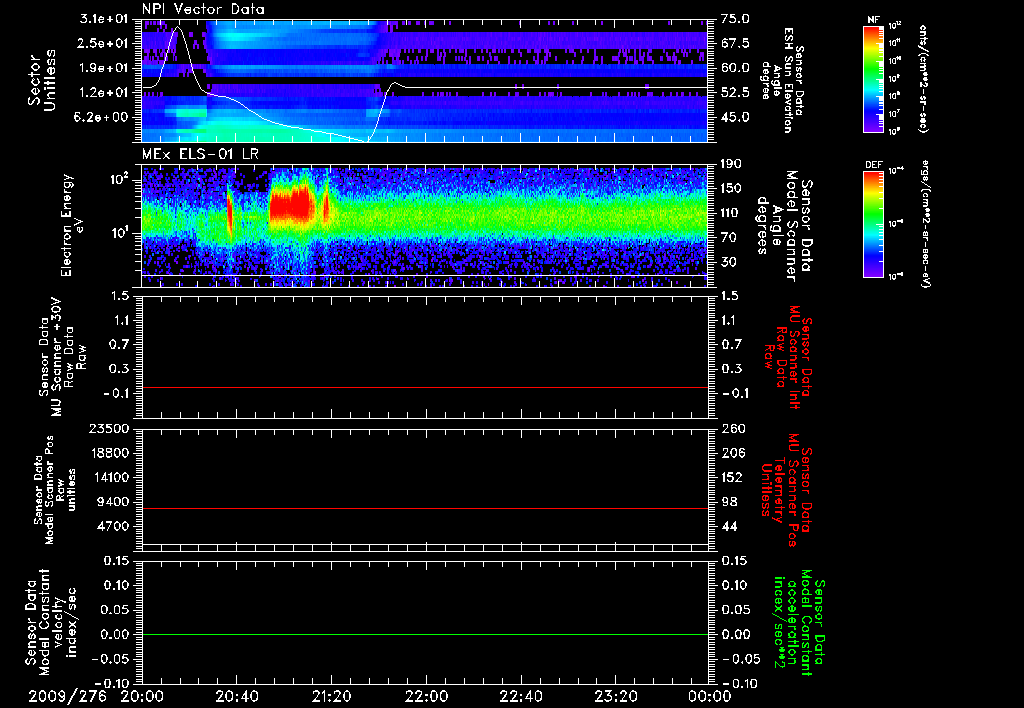Viewport: 1024px width, 708px height.
Task: Click the "1.9e+01" sector tick value
Action: pos(104,68)
